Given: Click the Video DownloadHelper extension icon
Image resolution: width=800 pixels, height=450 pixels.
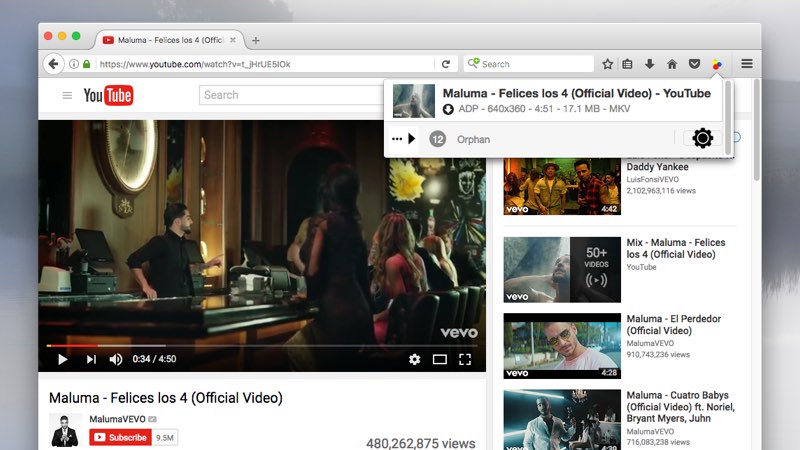Looking at the screenshot, I should click(716, 64).
